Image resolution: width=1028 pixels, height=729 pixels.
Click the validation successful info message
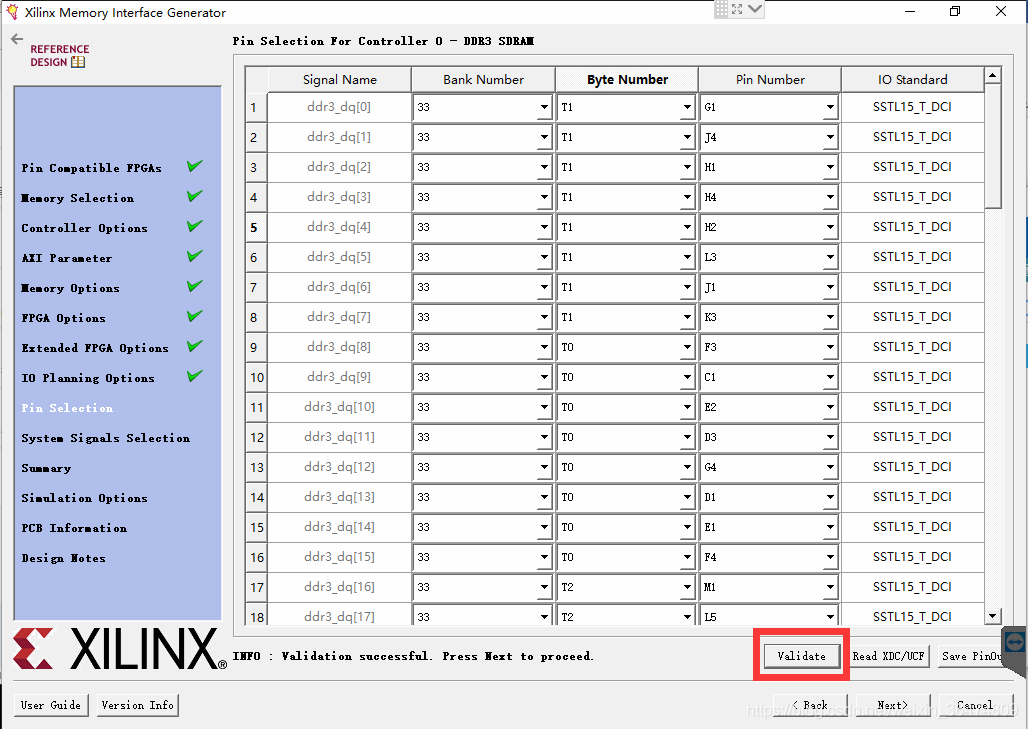click(414, 656)
